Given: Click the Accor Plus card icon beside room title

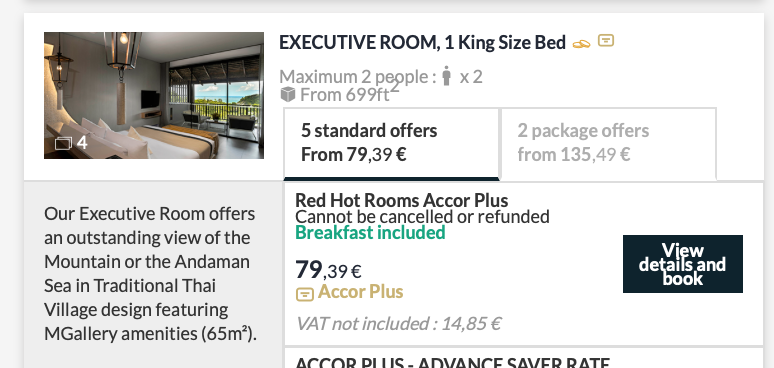Looking at the screenshot, I should [606, 40].
